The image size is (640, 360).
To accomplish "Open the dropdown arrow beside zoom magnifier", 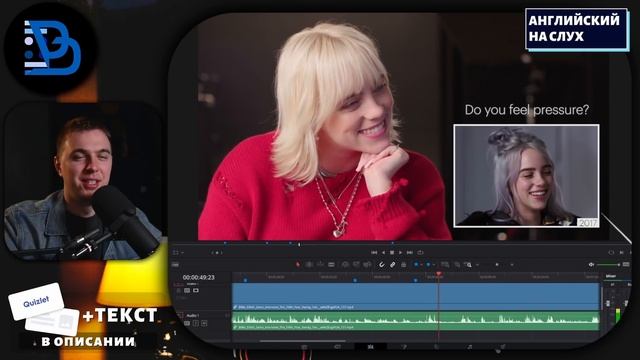I will point(477,264).
